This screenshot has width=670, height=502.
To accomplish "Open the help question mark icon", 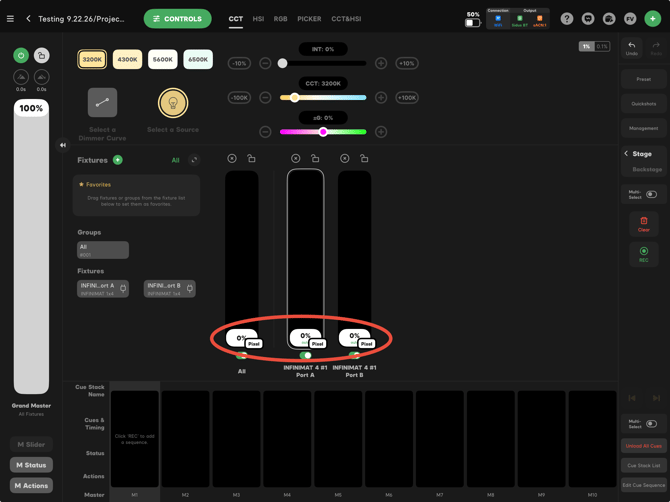I will point(567,19).
